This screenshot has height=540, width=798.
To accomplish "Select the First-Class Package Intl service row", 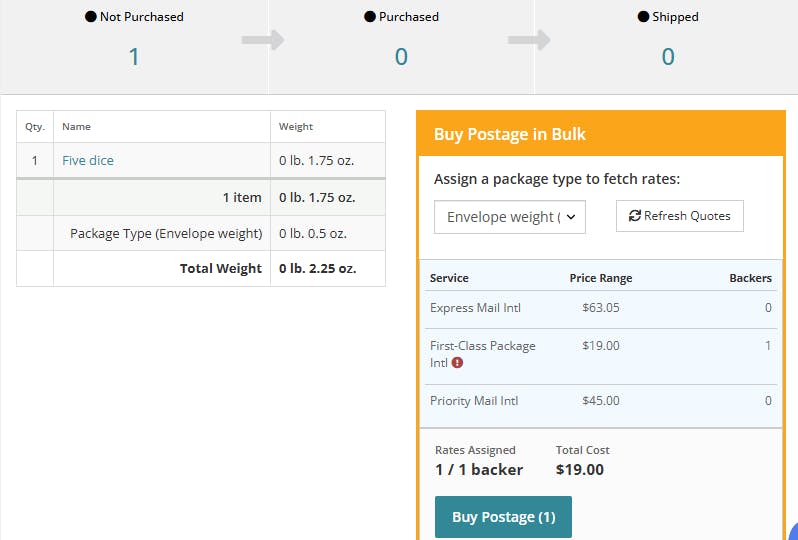I will 600,355.
